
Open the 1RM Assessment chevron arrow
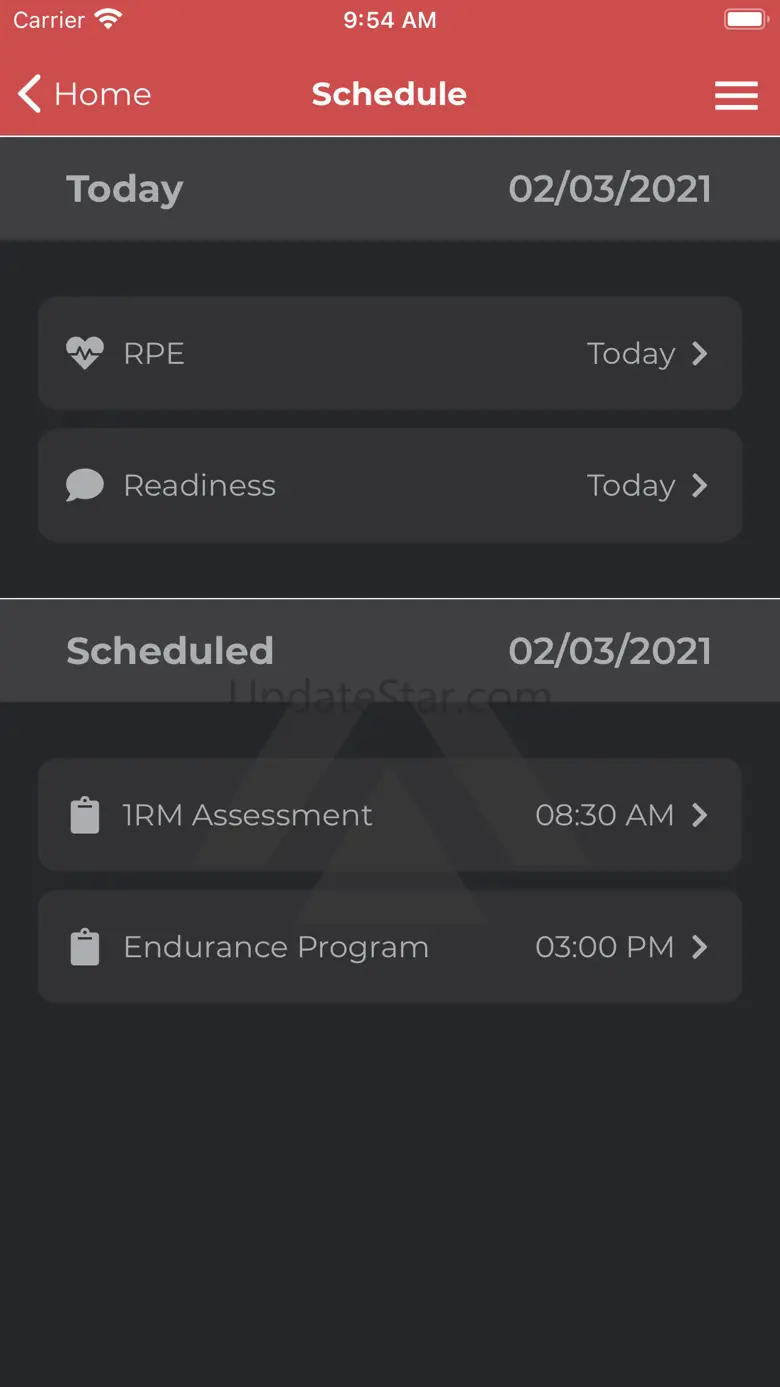click(x=700, y=815)
